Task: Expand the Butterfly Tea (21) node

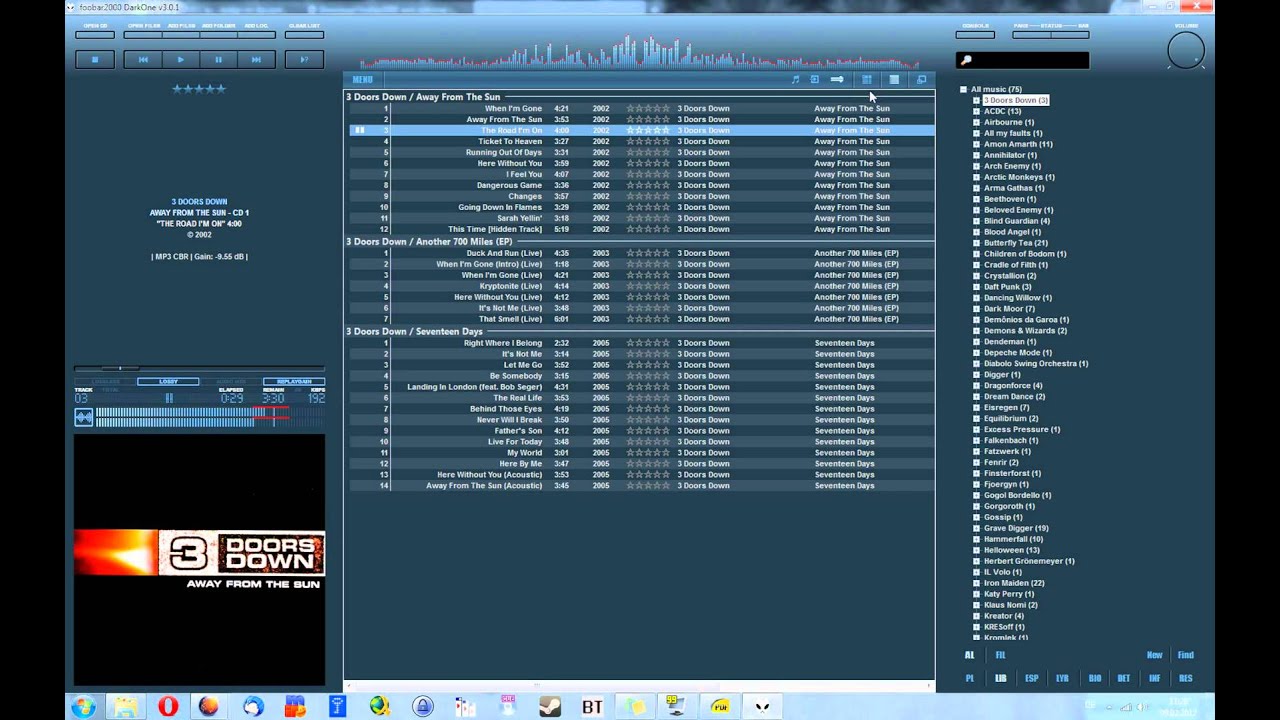Action: pos(976,243)
